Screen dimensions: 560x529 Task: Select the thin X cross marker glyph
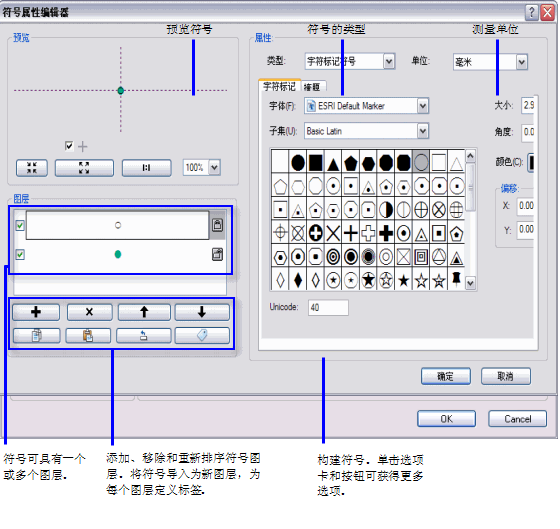click(x=333, y=234)
